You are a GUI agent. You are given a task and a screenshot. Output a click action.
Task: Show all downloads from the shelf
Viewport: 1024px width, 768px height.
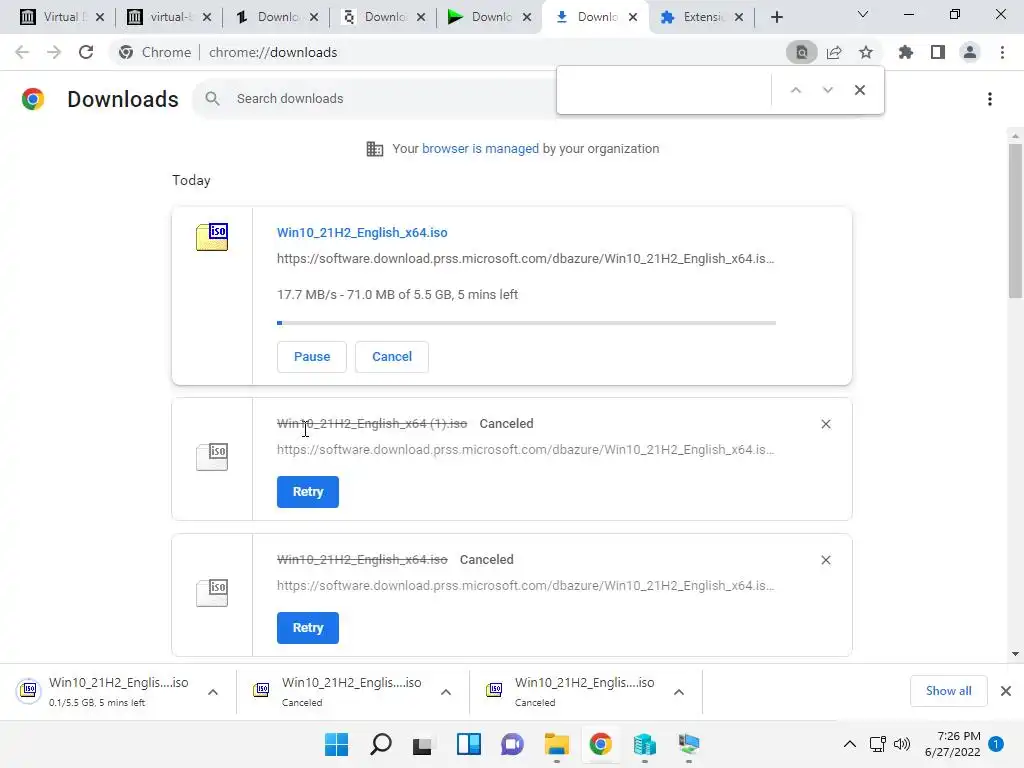pyautogui.click(x=948, y=691)
